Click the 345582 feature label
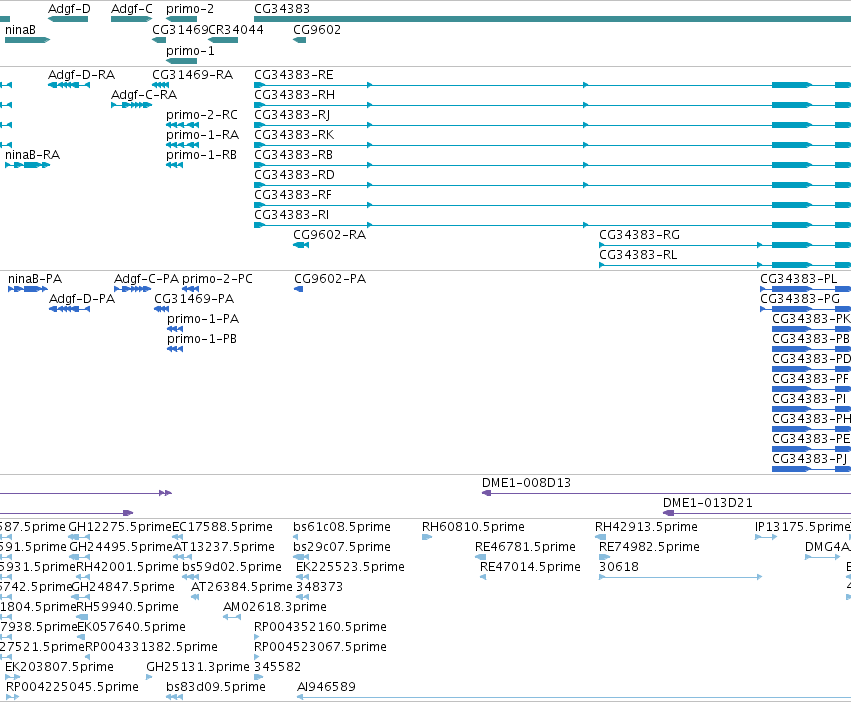Screen dimensions: 851x702 tap(277, 667)
